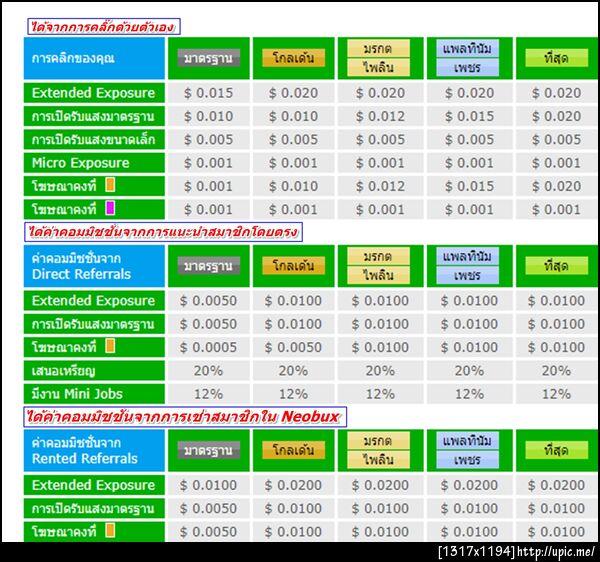Select the gold โกลเด้น badge in the การคลิกของคุณ header
The width and height of the screenshot is (600, 562).
point(293,58)
